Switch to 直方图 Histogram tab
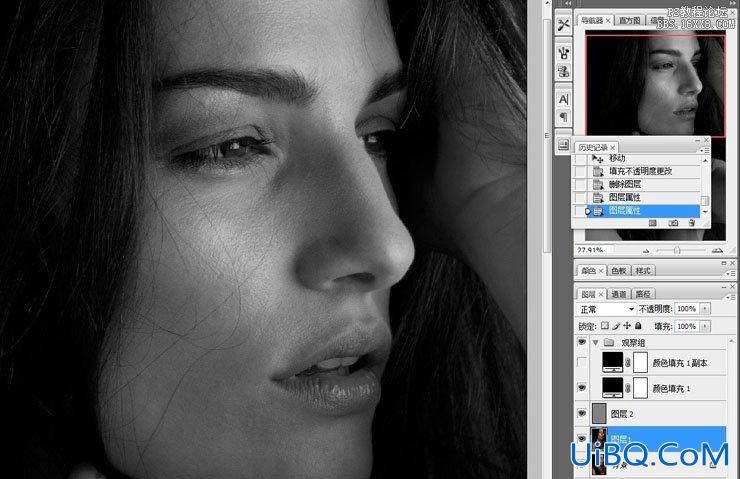The image size is (740, 479). (x=630, y=20)
